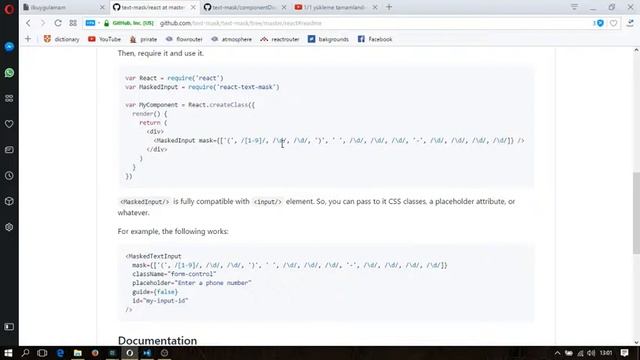
Task: Click the guide={false} code line
Action: (x=155, y=292)
